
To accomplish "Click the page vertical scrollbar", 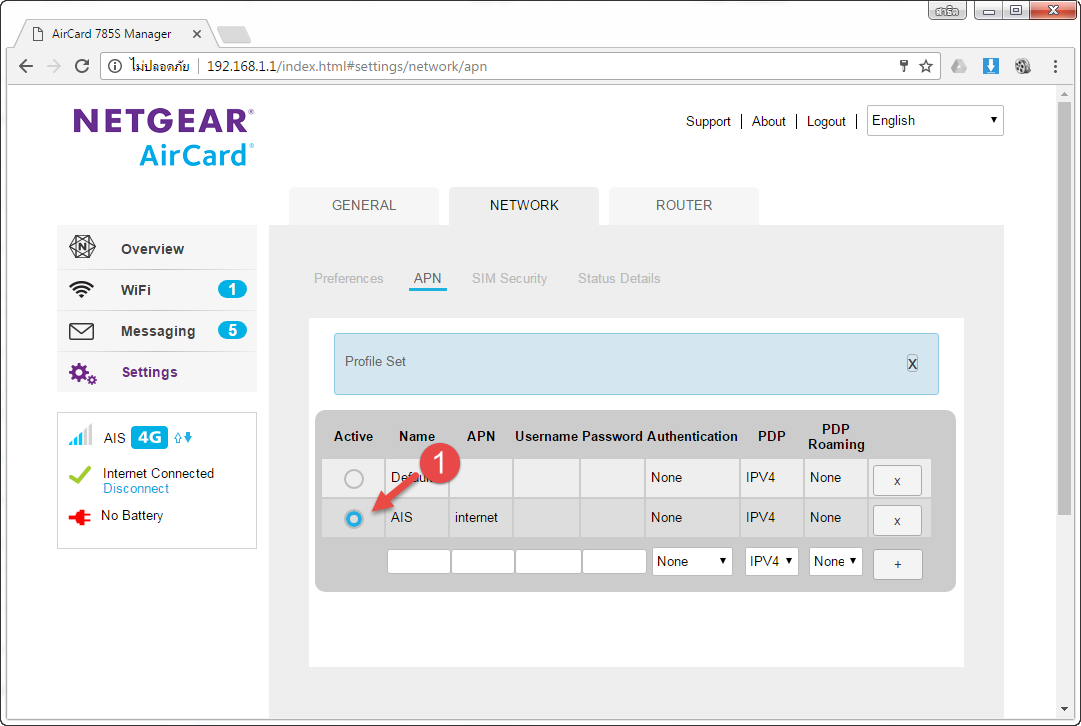I will coord(1064,307).
